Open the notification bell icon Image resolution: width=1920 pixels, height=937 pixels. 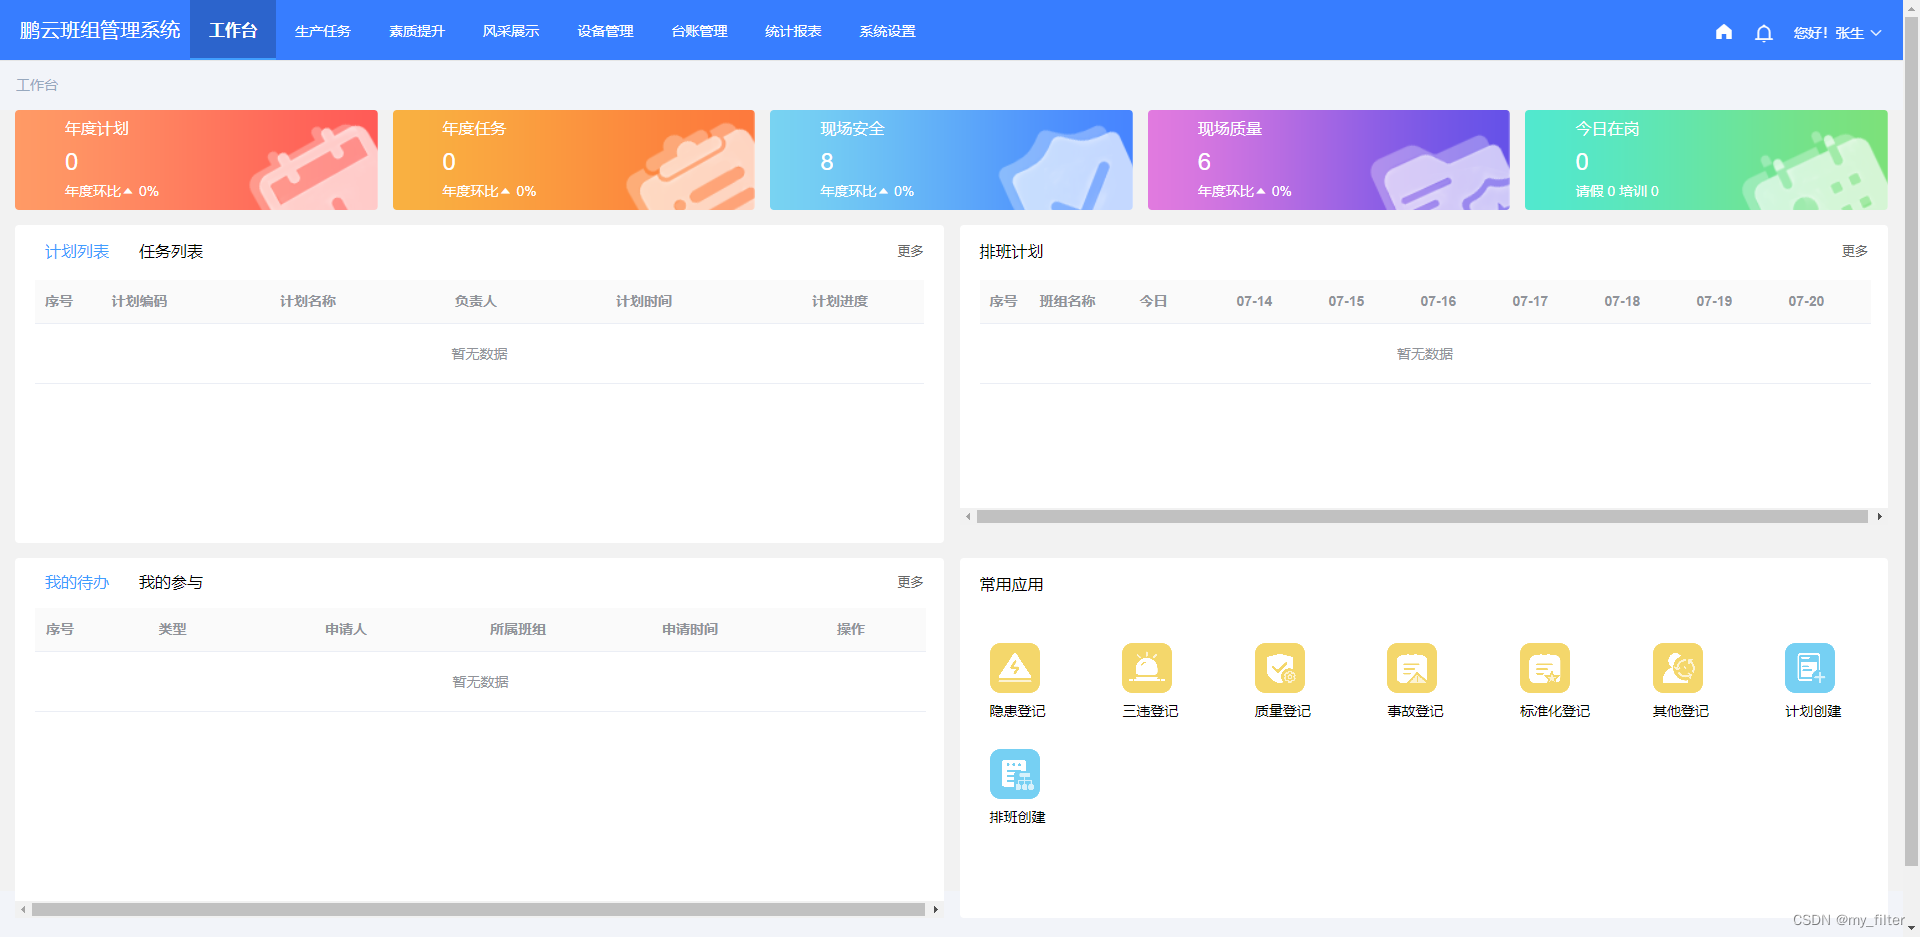pos(1763,32)
